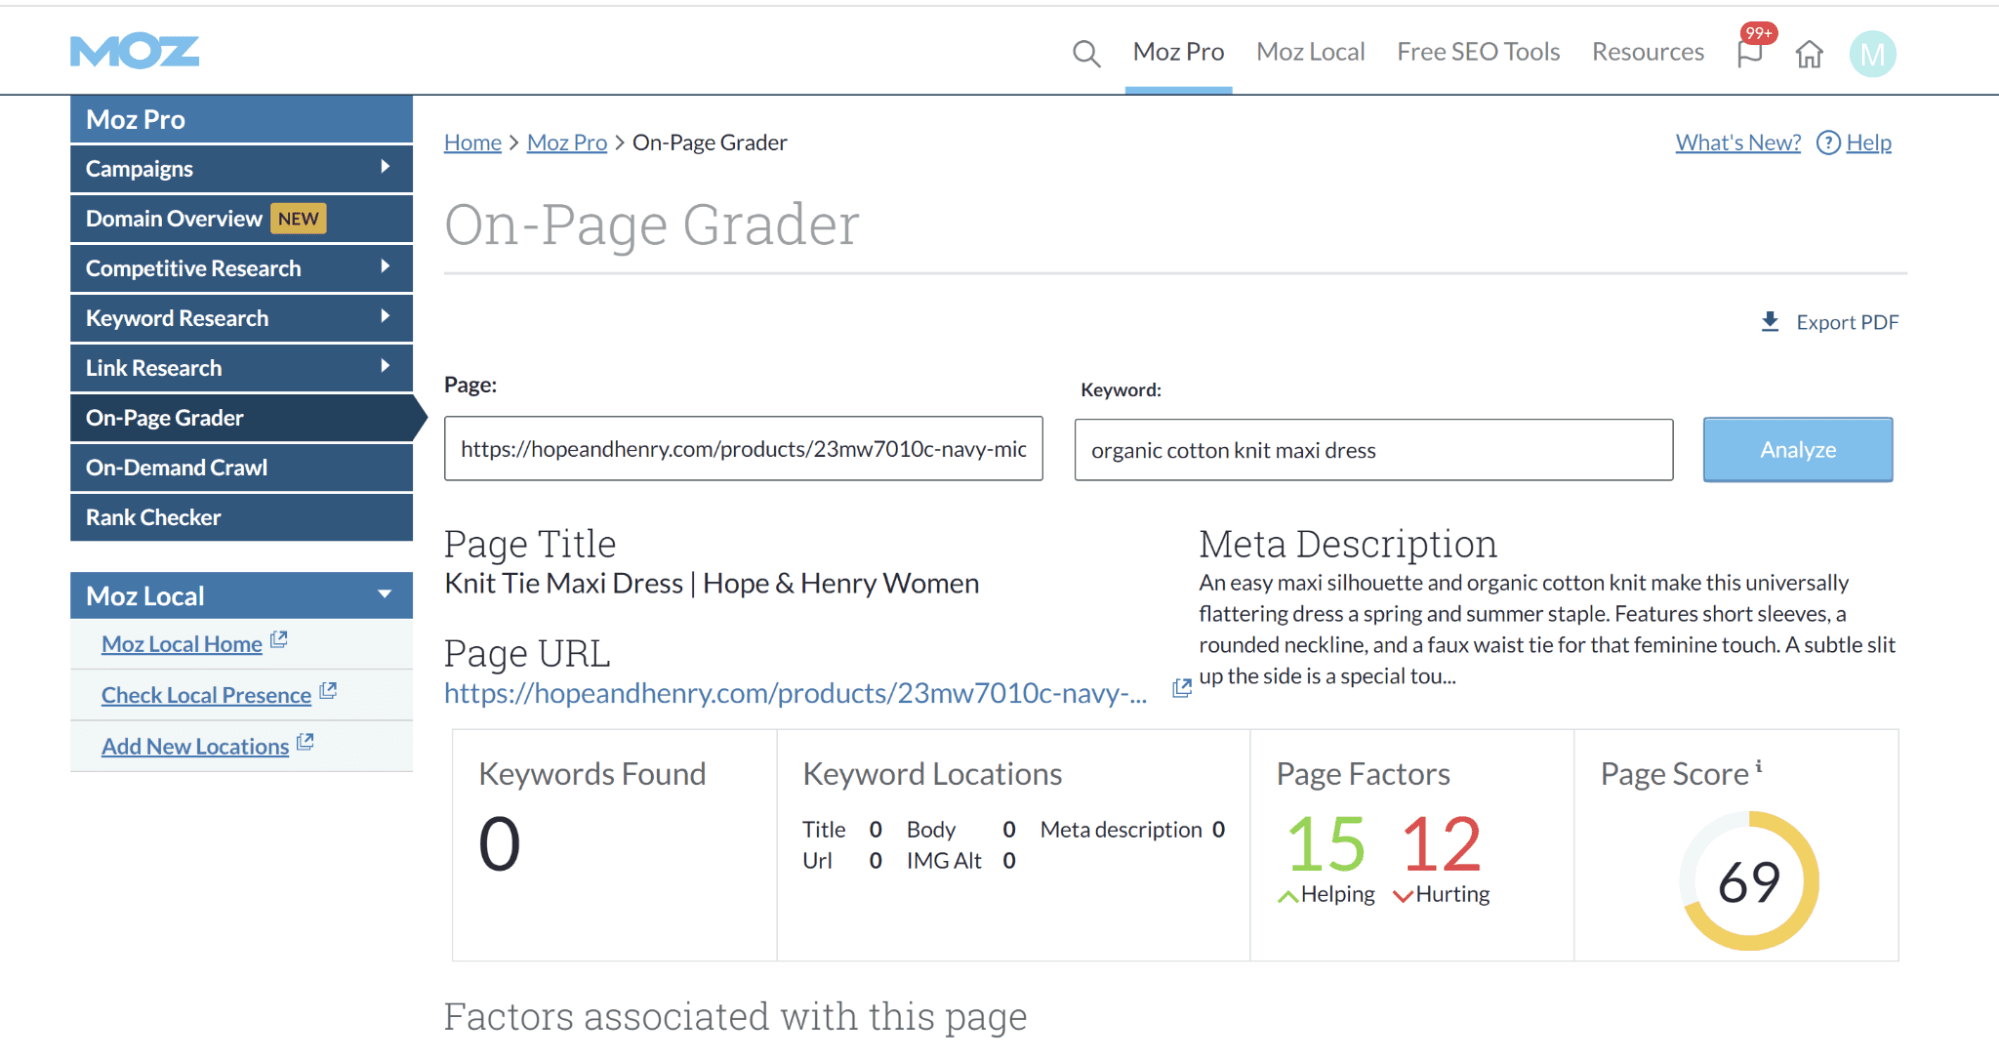Image resolution: width=1999 pixels, height=1063 pixels.
Task: Open the What's New link
Action: pyautogui.click(x=1737, y=142)
